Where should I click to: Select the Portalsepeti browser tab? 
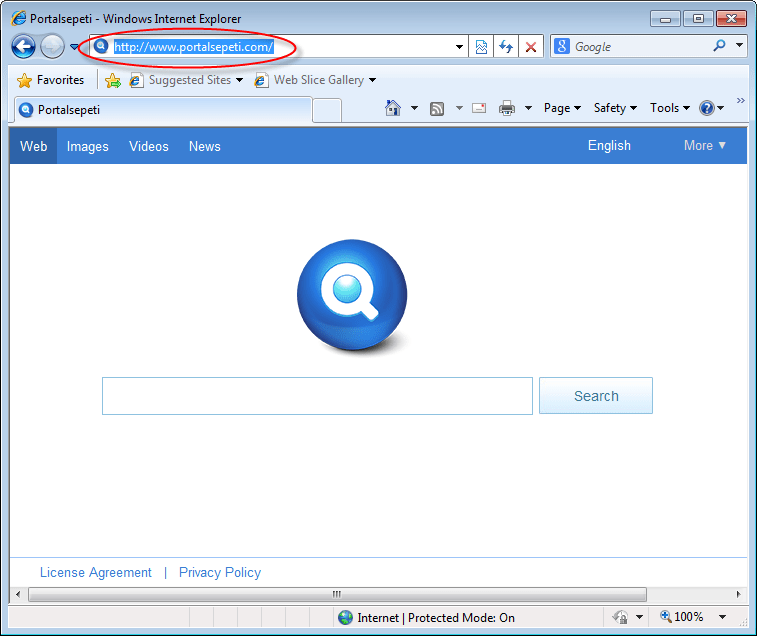pyautogui.click(x=163, y=110)
